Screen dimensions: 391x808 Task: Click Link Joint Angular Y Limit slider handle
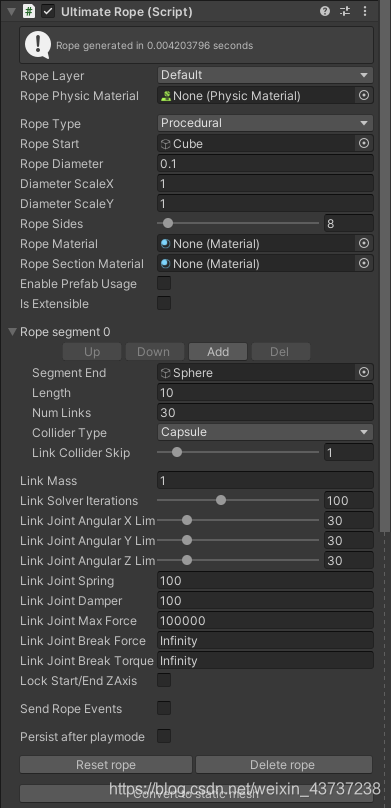coord(187,540)
